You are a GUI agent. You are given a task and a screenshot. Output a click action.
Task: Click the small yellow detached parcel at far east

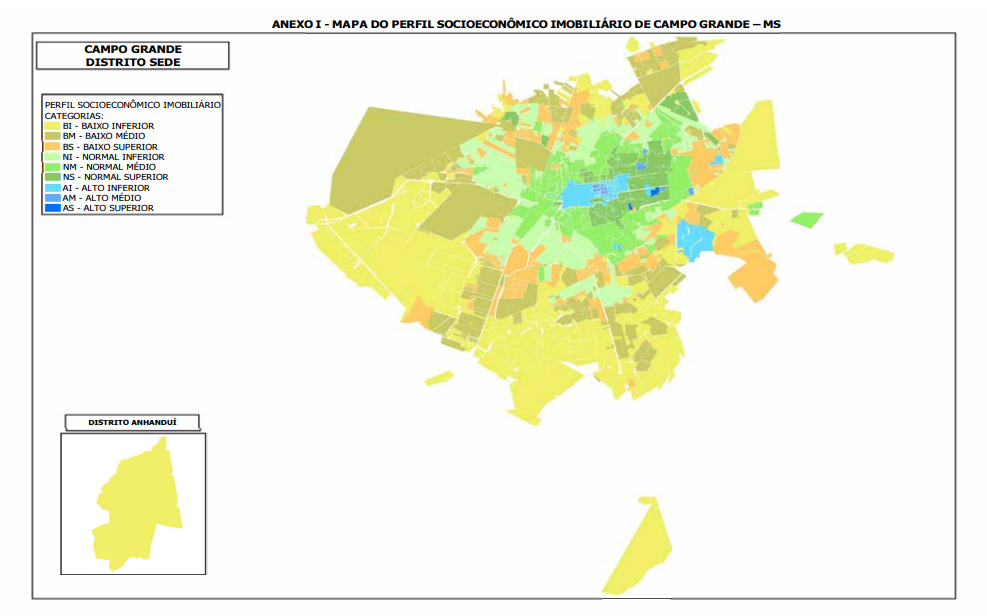(866, 253)
